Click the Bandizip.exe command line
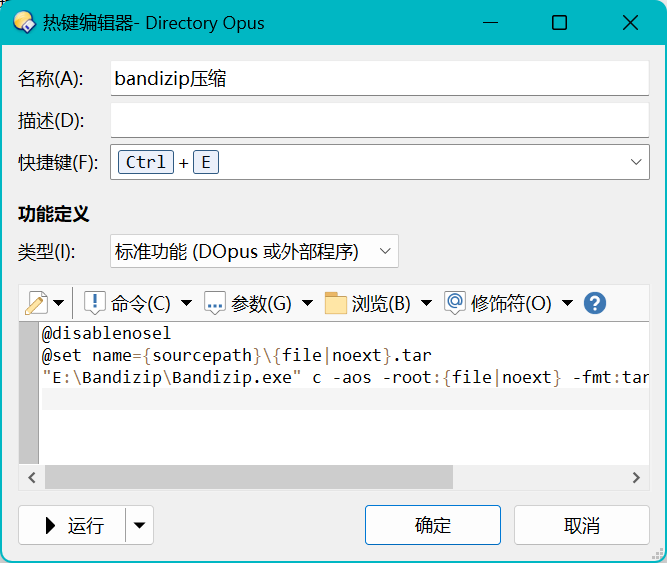The image size is (667, 563). pos(345,377)
